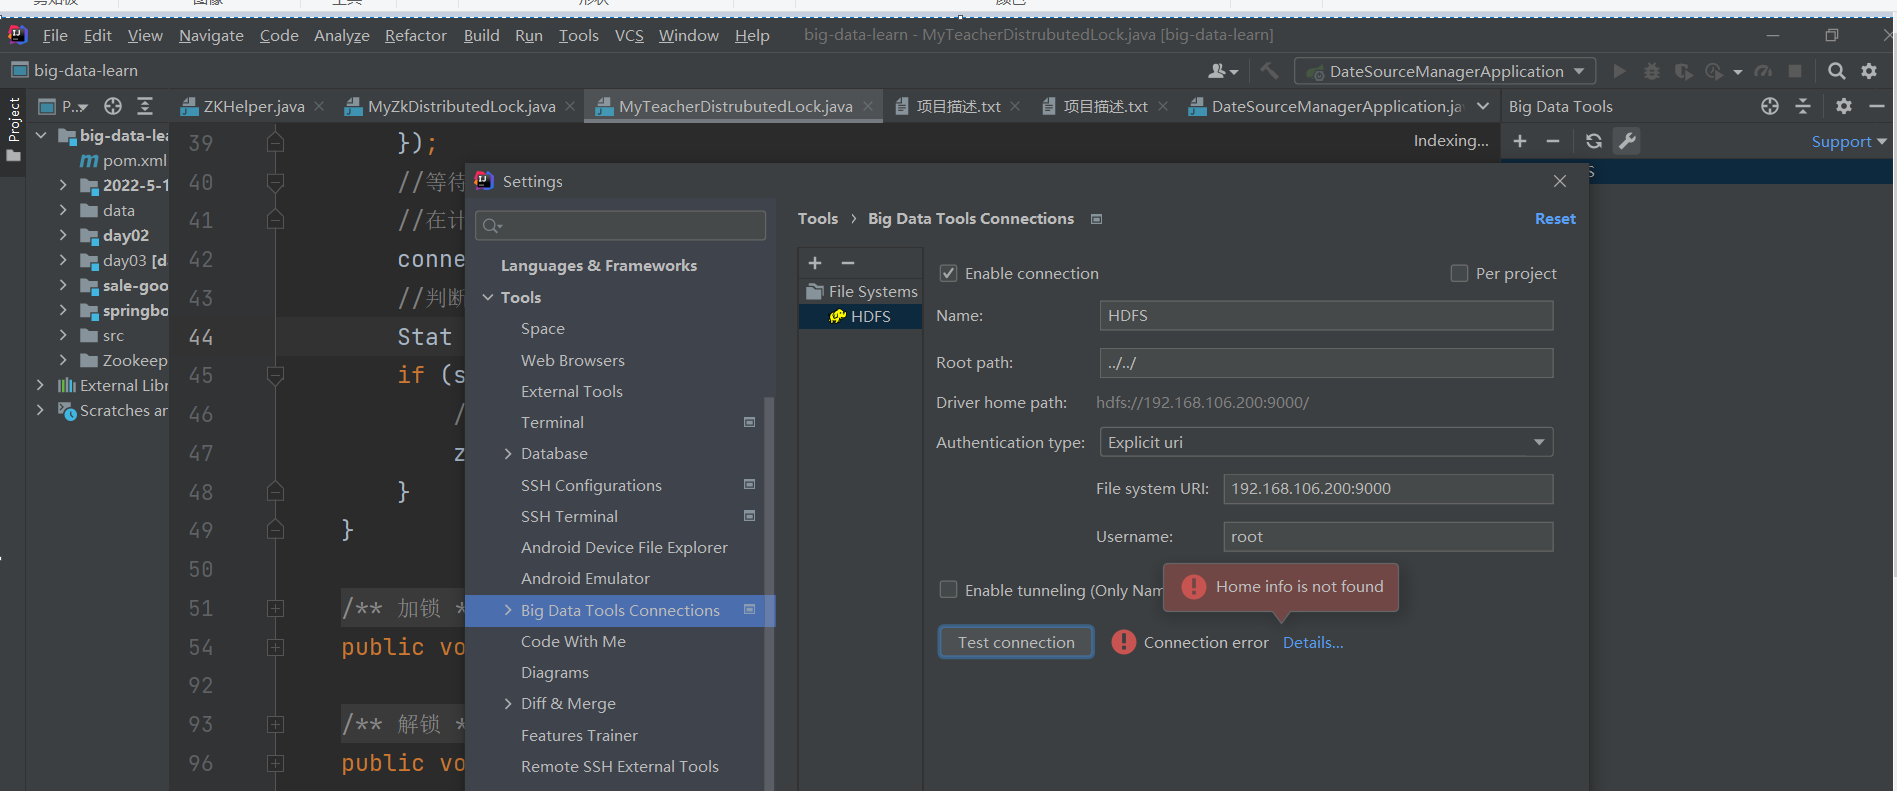Open Search Everywhere magnifier icon

1836,71
